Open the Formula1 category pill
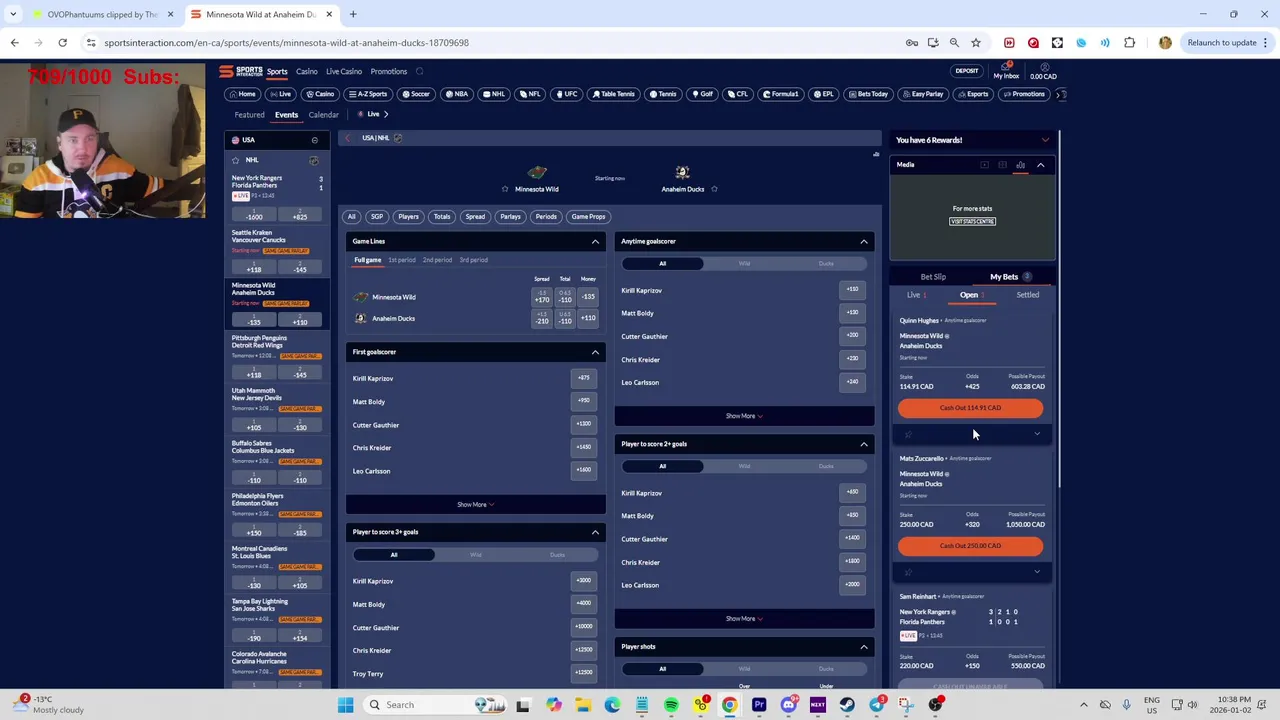The width and height of the screenshot is (1280, 720). point(780,94)
